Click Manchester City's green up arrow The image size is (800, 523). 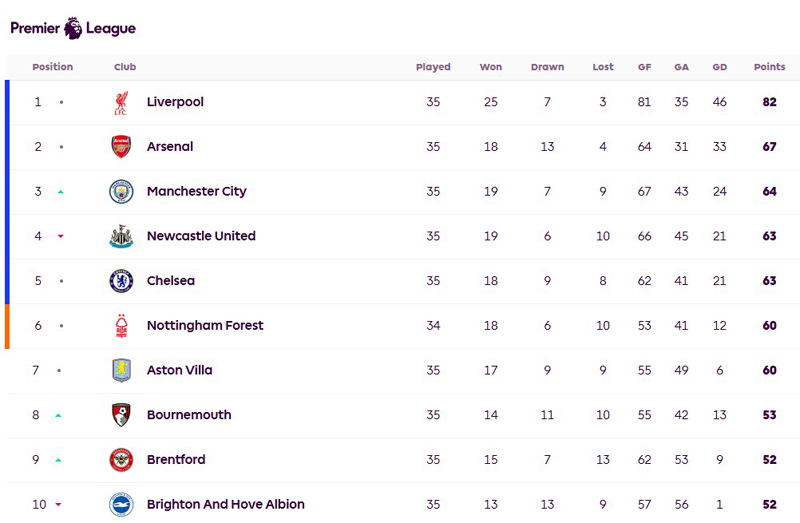(61, 192)
